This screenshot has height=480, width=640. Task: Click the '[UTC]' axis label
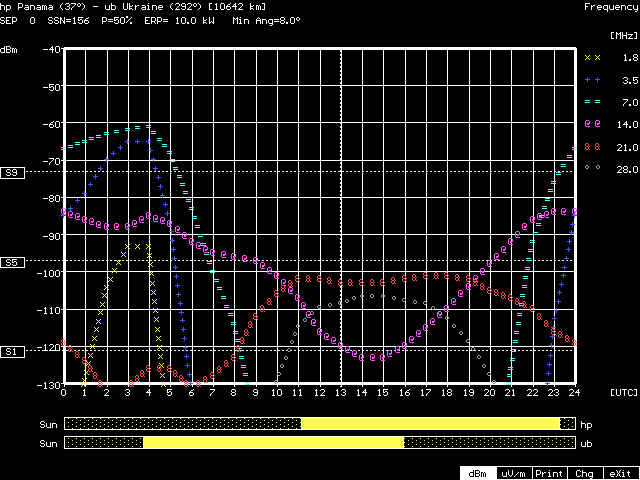click(x=624, y=392)
